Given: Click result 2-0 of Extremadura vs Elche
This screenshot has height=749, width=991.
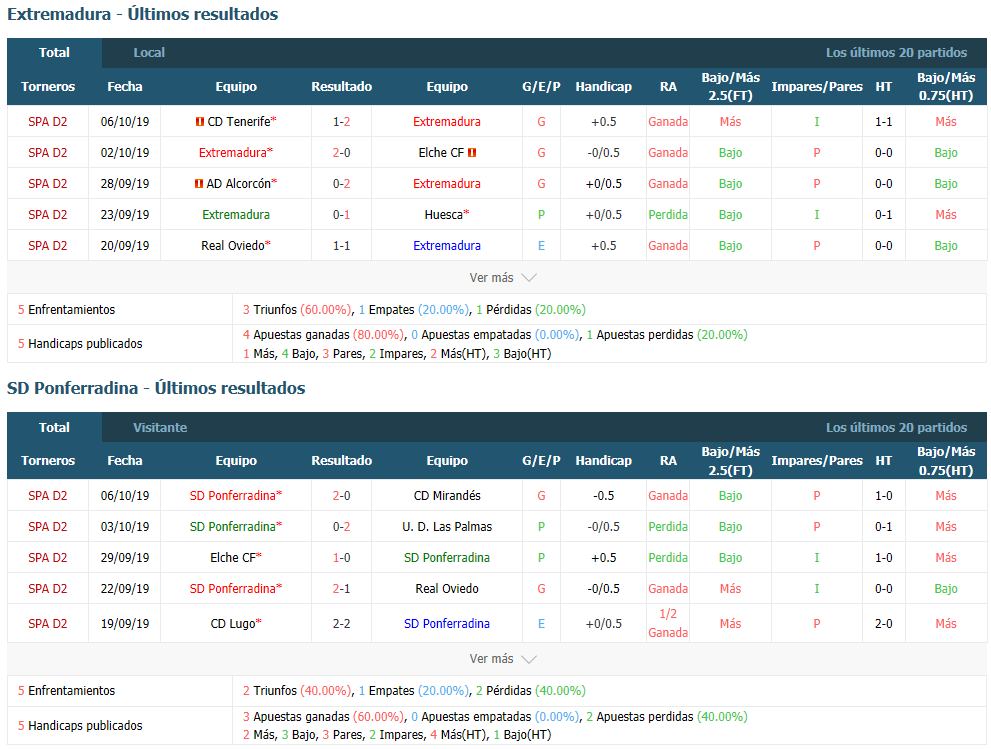Looking at the screenshot, I should point(341,153).
